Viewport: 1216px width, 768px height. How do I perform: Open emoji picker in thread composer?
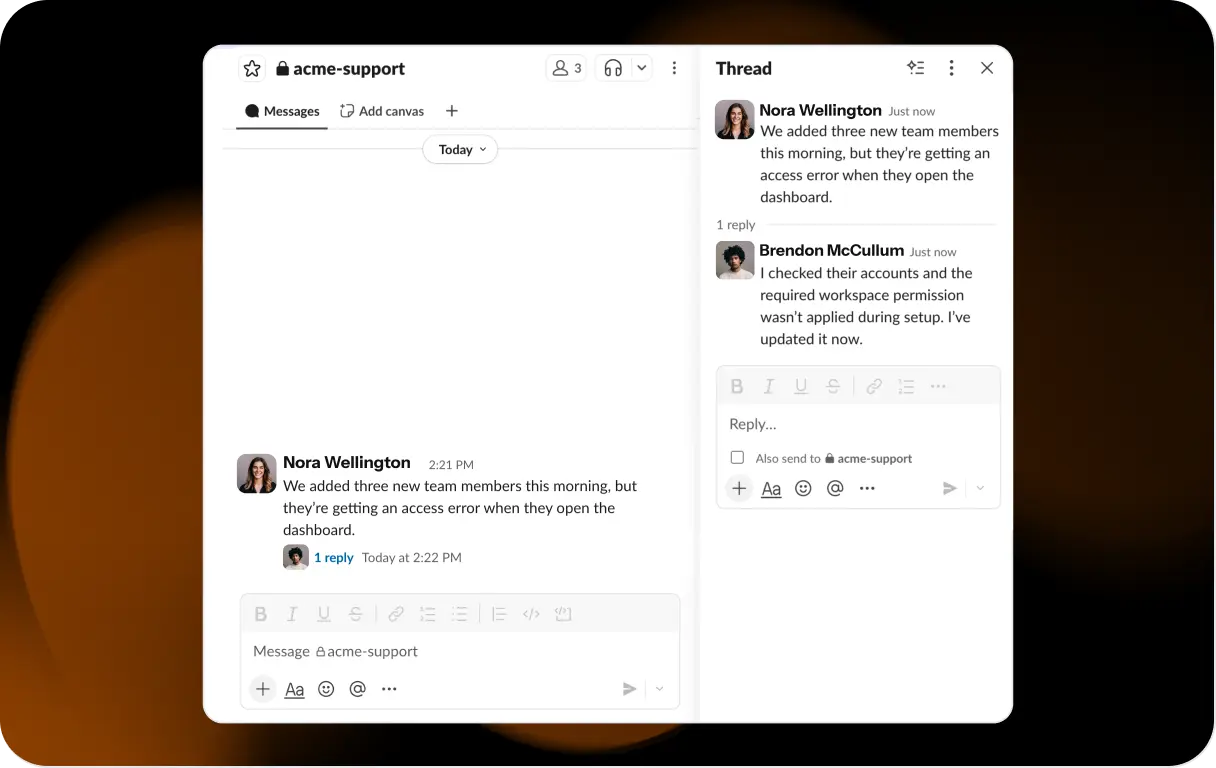(x=803, y=488)
